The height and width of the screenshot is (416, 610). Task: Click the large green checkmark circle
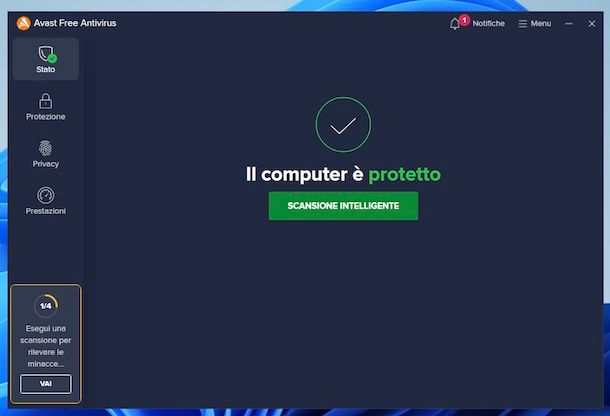tap(343, 125)
